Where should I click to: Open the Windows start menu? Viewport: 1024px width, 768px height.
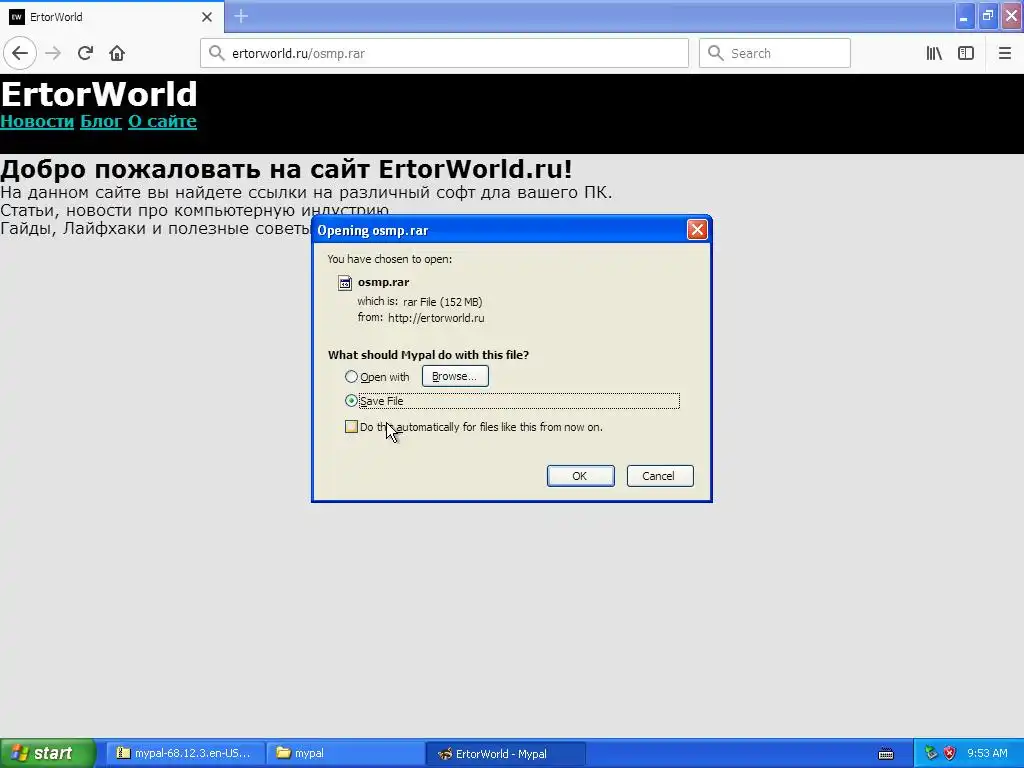(x=48, y=753)
